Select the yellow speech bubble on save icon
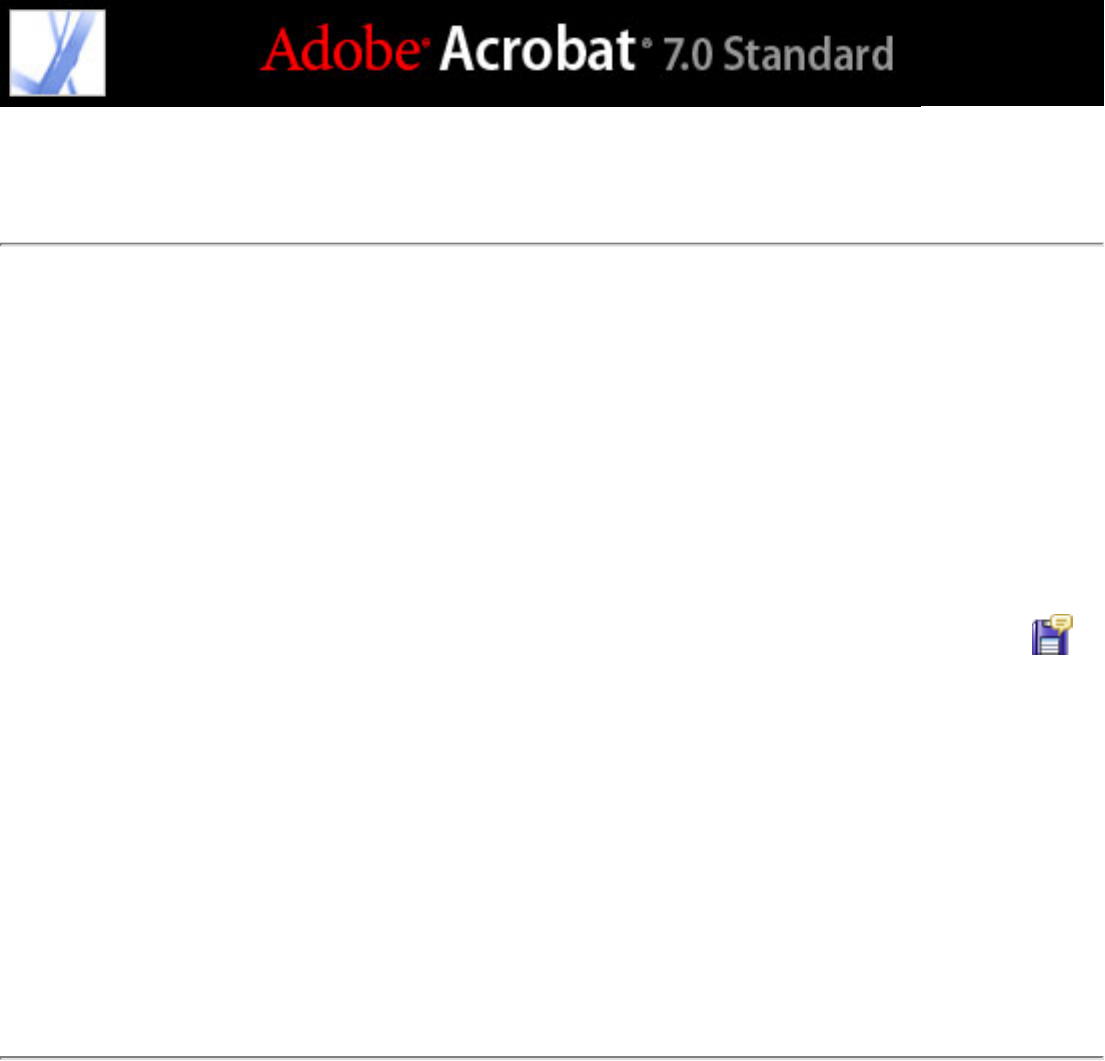 1062,622
